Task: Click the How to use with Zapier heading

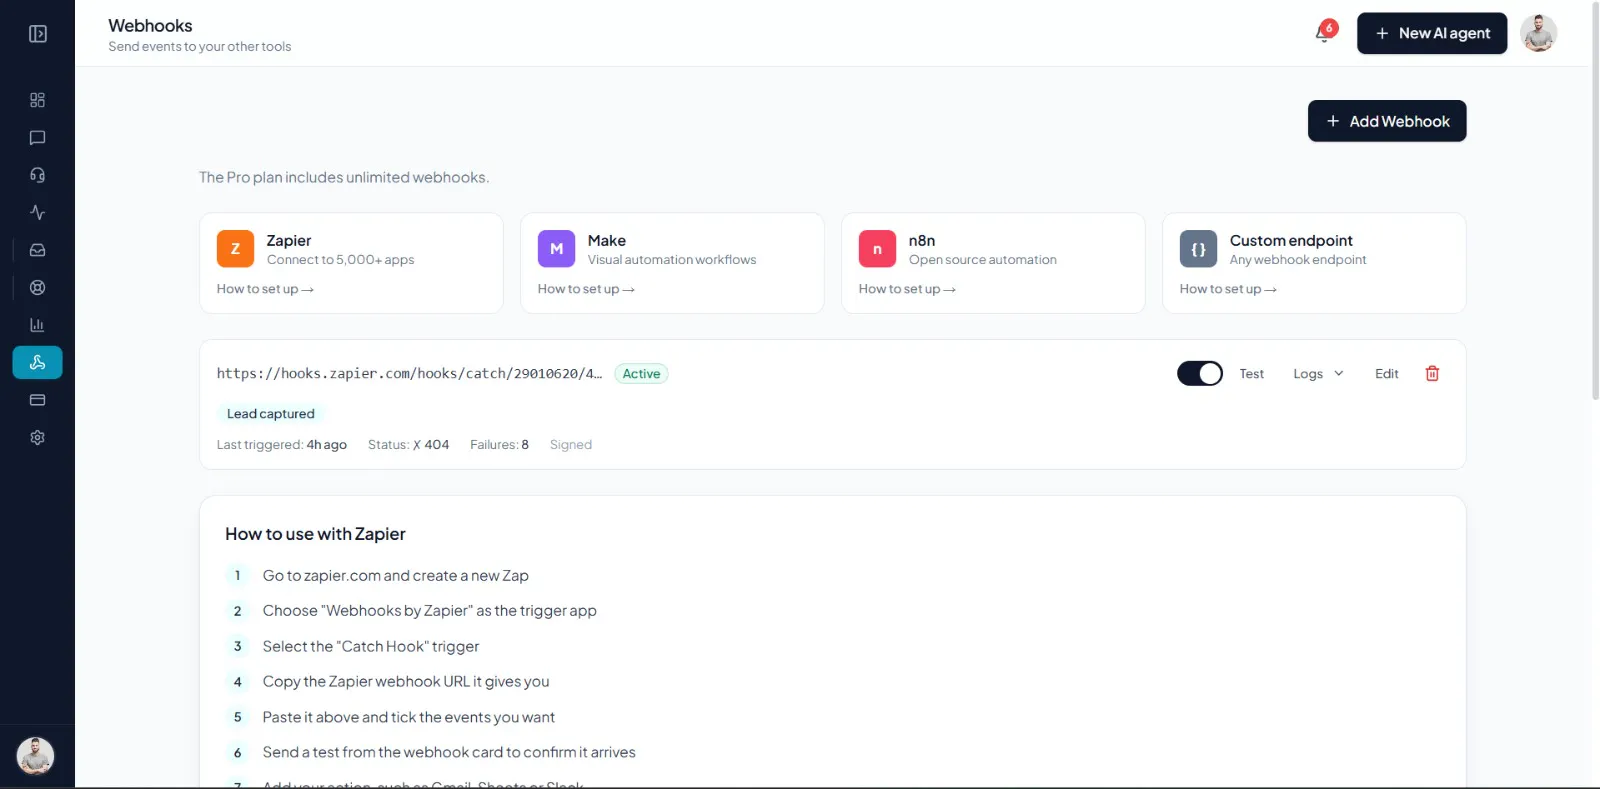Action: [x=315, y=534]
